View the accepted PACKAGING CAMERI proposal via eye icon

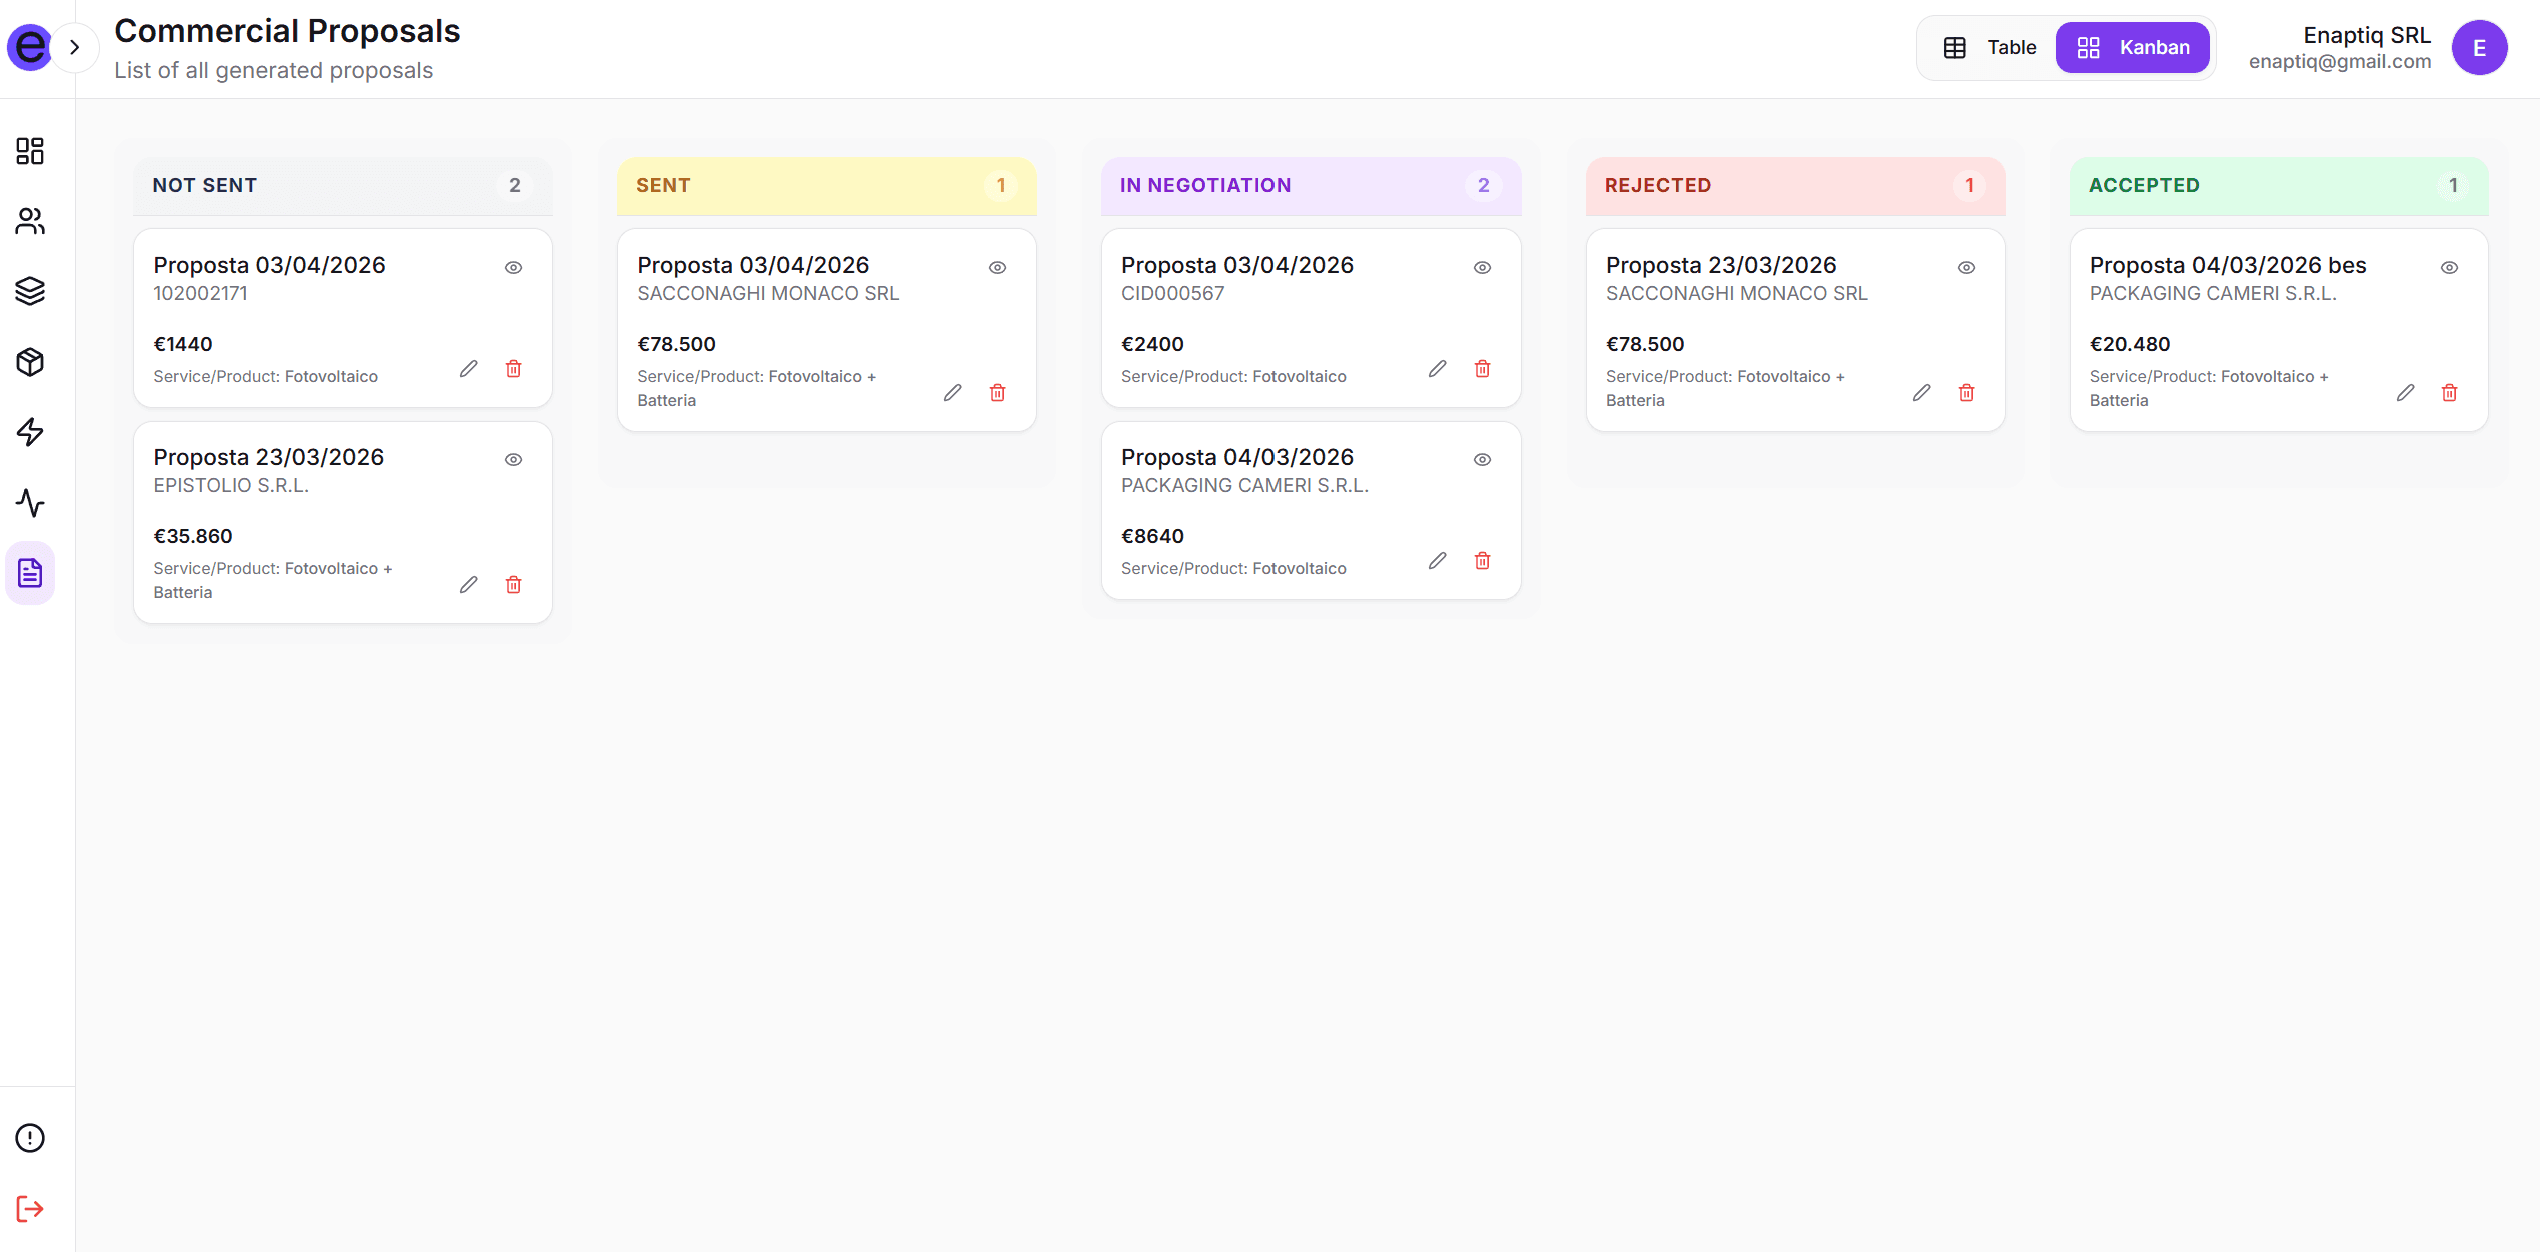(2450, 266)
